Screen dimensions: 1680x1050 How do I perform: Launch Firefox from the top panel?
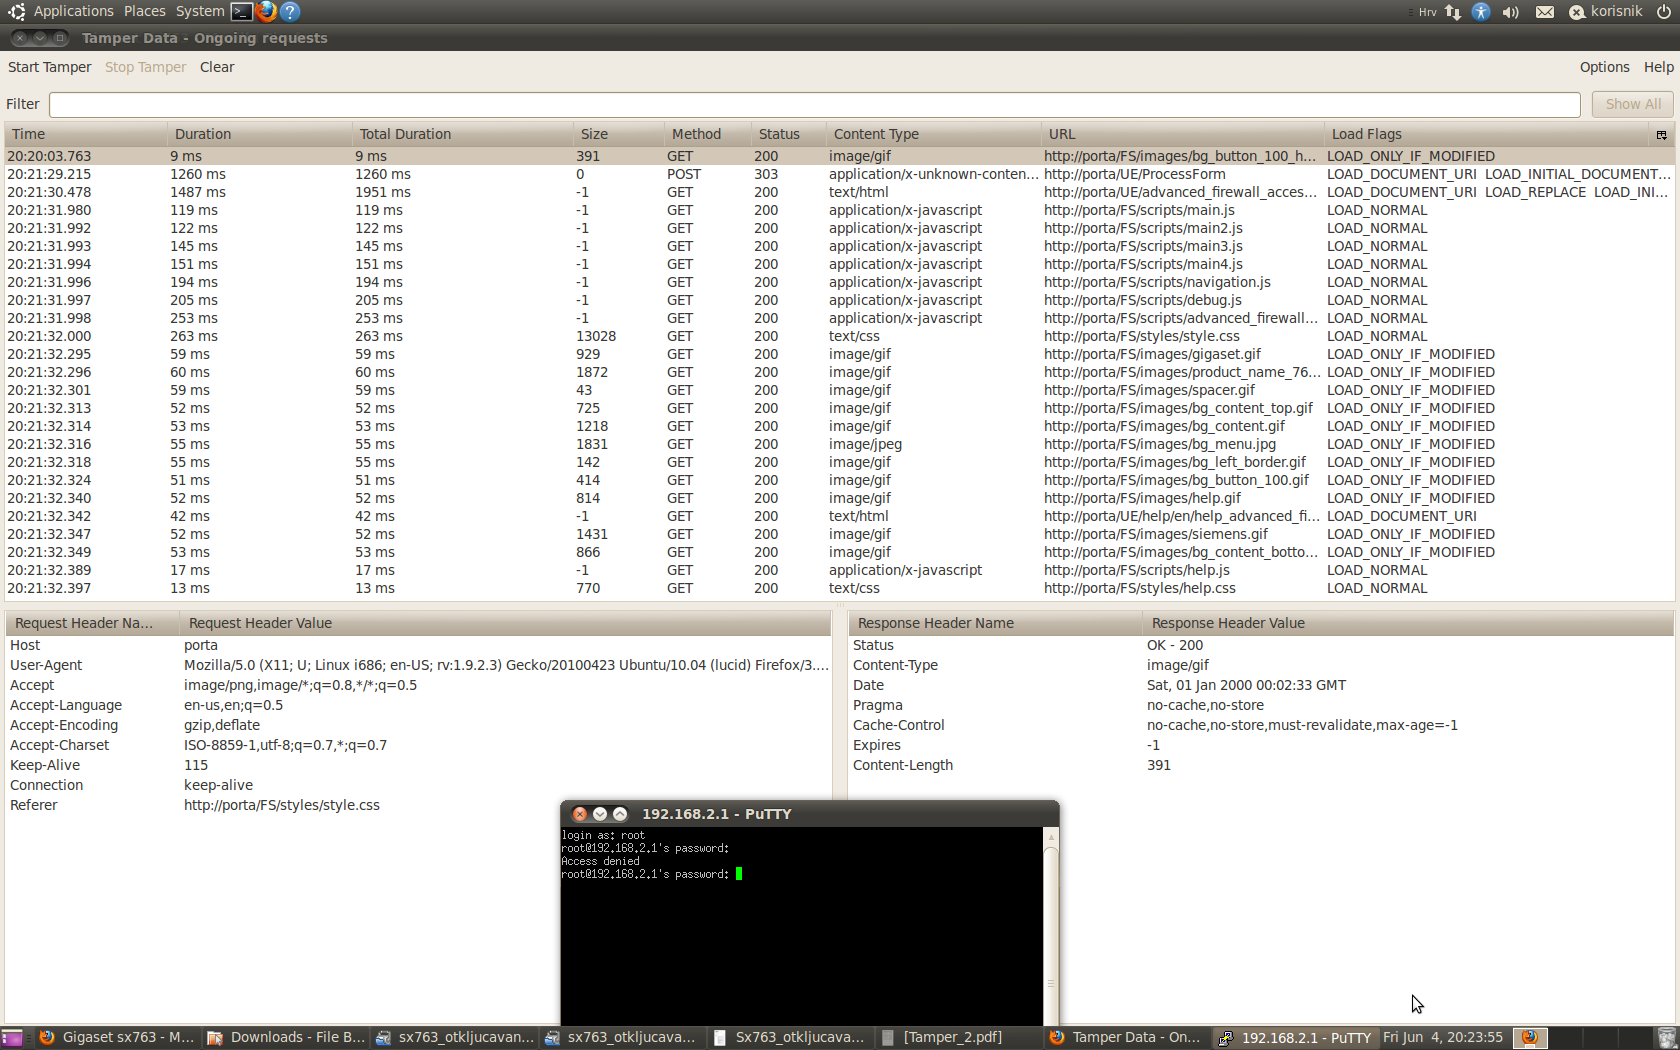pyautogui.click(x=266, y=12)
